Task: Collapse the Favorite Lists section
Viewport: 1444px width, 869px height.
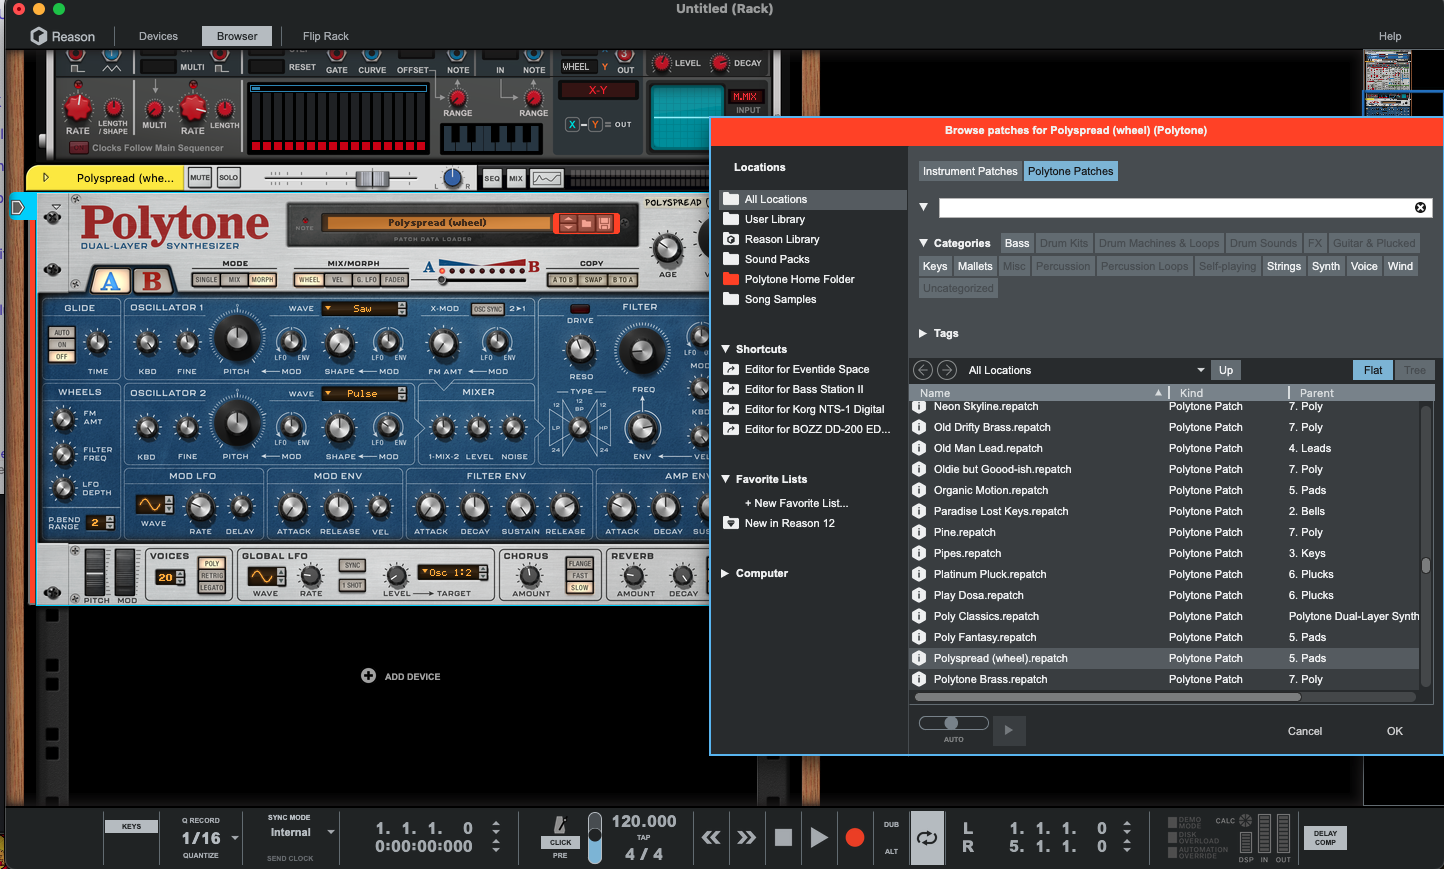Action: pyautogui.click(x=726, y=479)
